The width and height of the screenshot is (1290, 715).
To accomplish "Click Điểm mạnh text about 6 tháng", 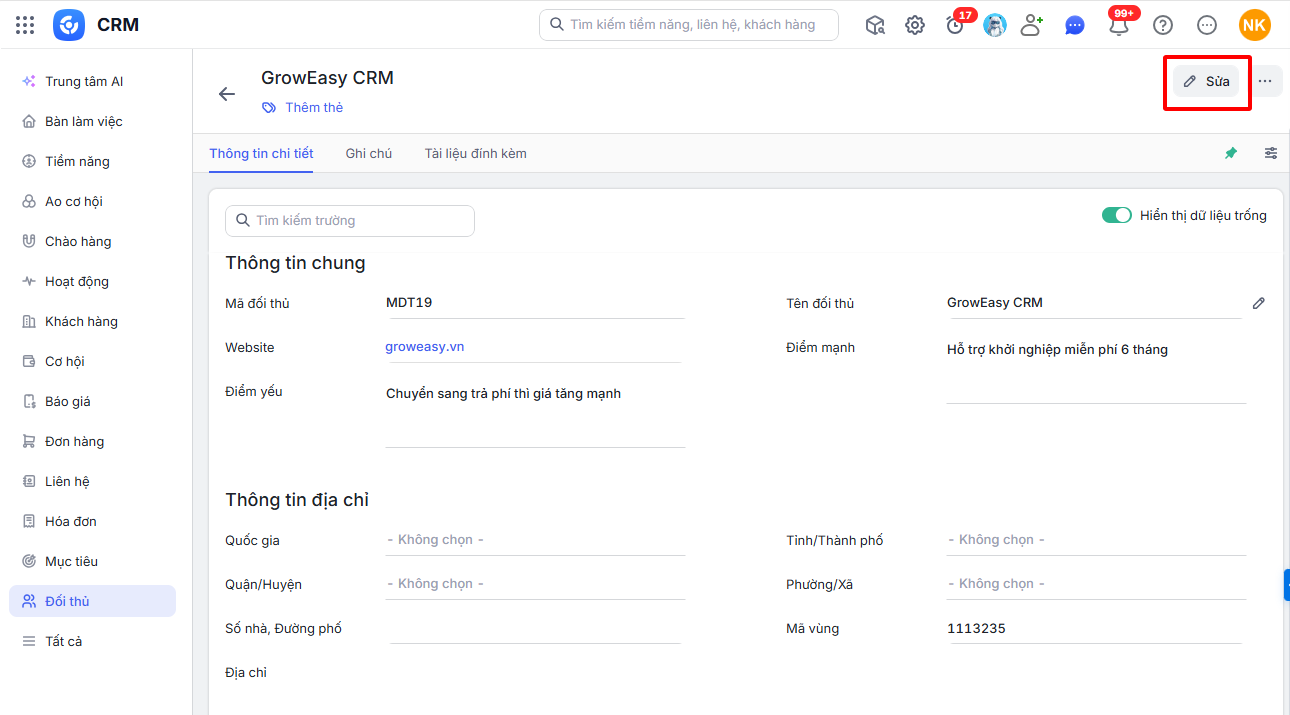I will (1057, 349).
